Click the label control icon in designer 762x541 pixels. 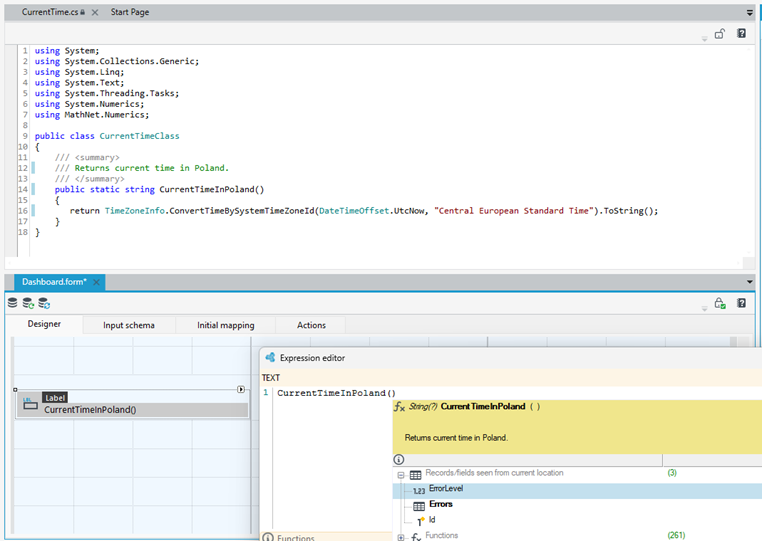coord(30,403)
